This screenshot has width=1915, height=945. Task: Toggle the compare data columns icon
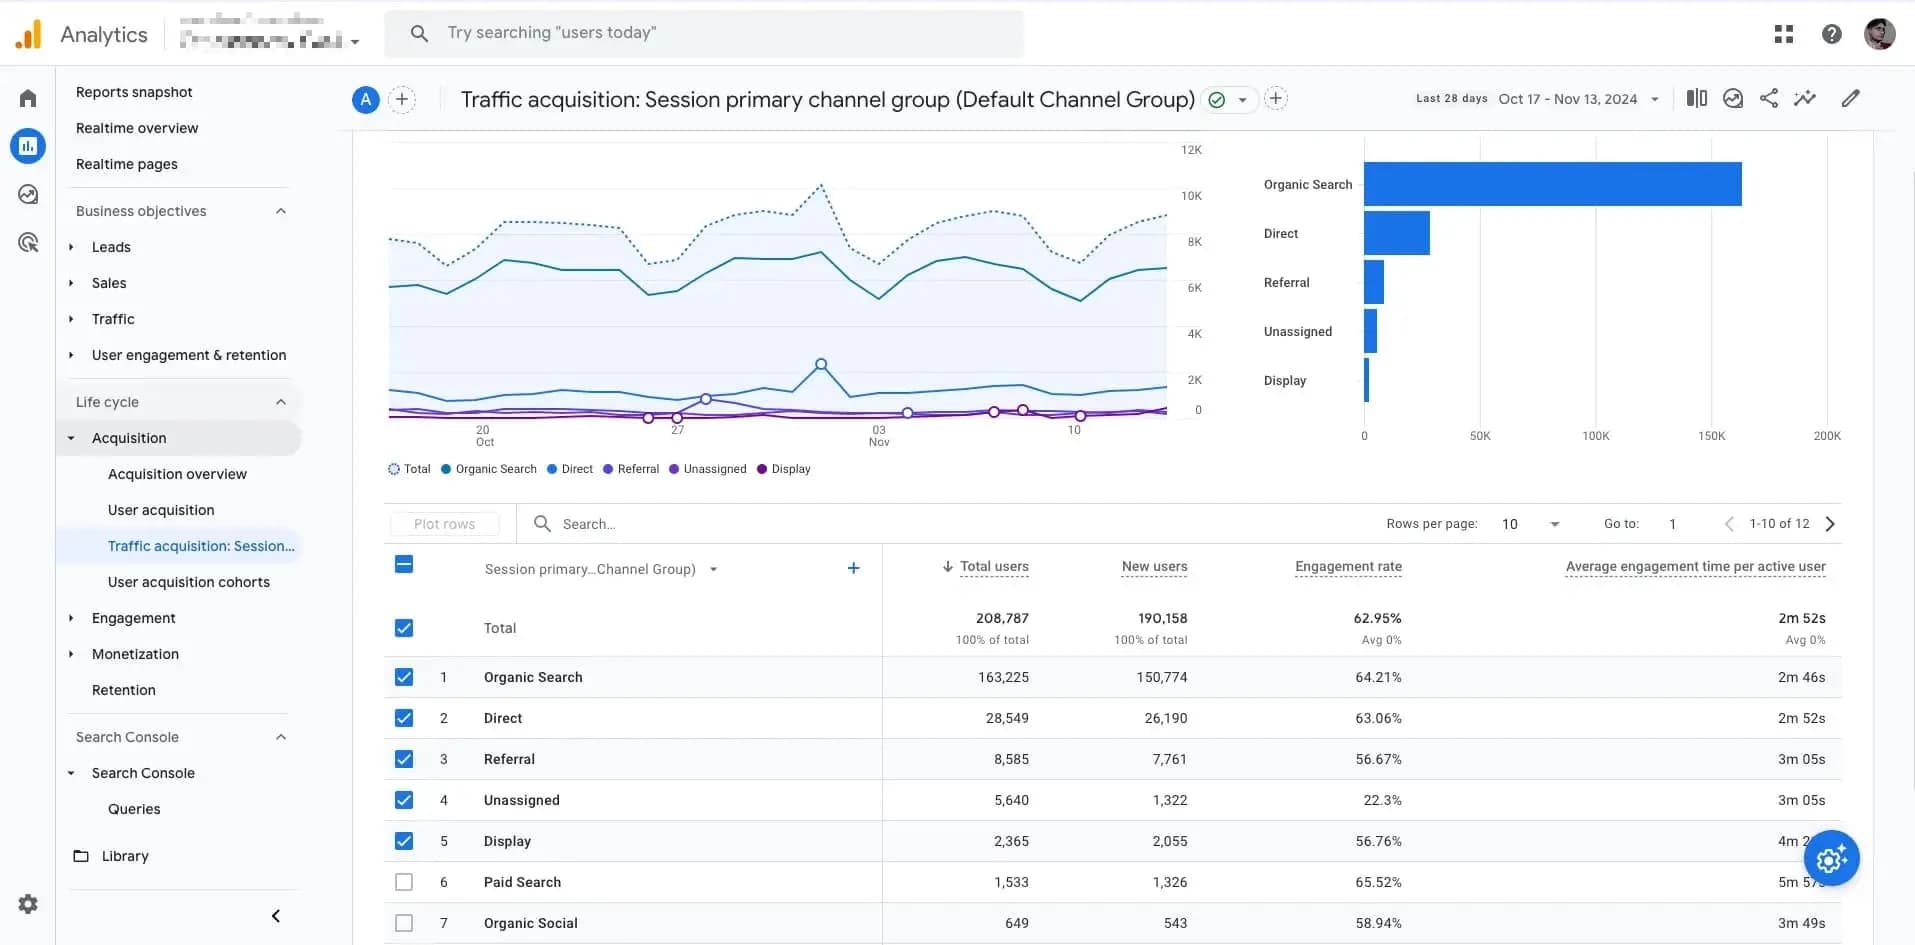tap(1697, 98)
